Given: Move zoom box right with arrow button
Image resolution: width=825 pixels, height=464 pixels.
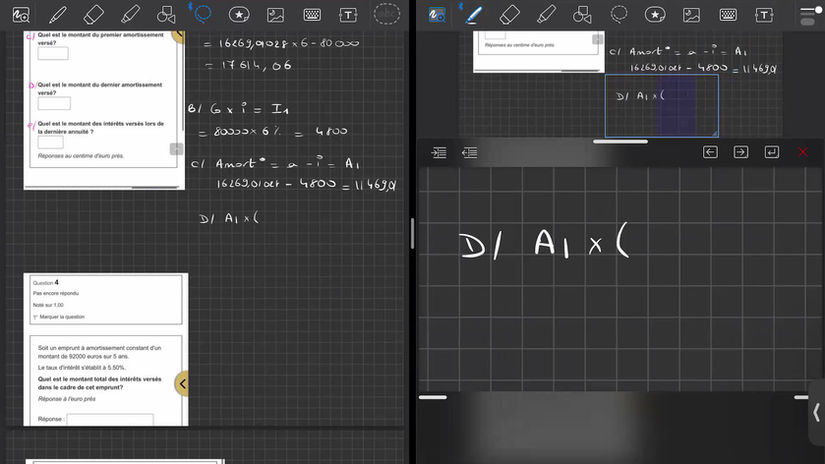Looking at the screenshot, I should point(741,152).
